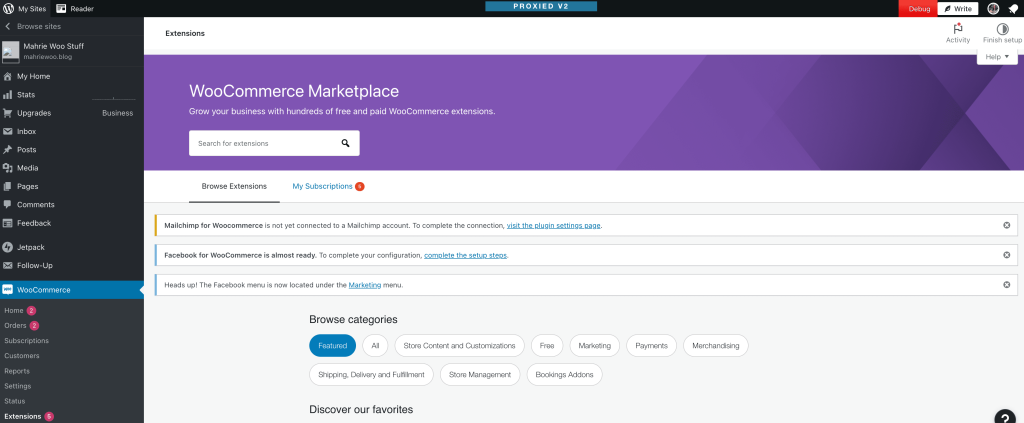Viewport: 1024px width, 423px height.
Task: Click the WooCommerce logo icon in sidebar
Action: coord(8,290)
